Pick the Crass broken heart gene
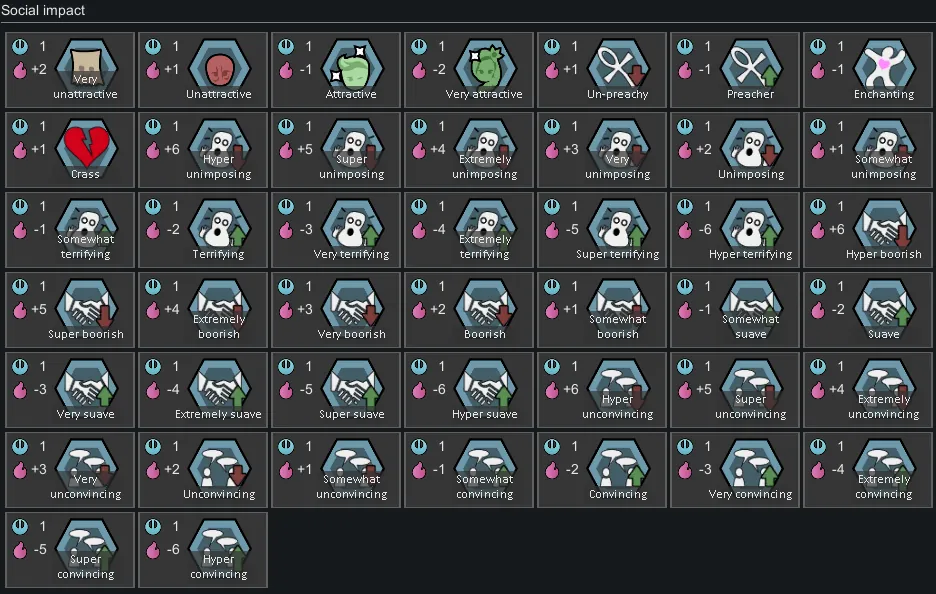Image resolution: width=936 pixels, height=594 pixels. (70, 150)
